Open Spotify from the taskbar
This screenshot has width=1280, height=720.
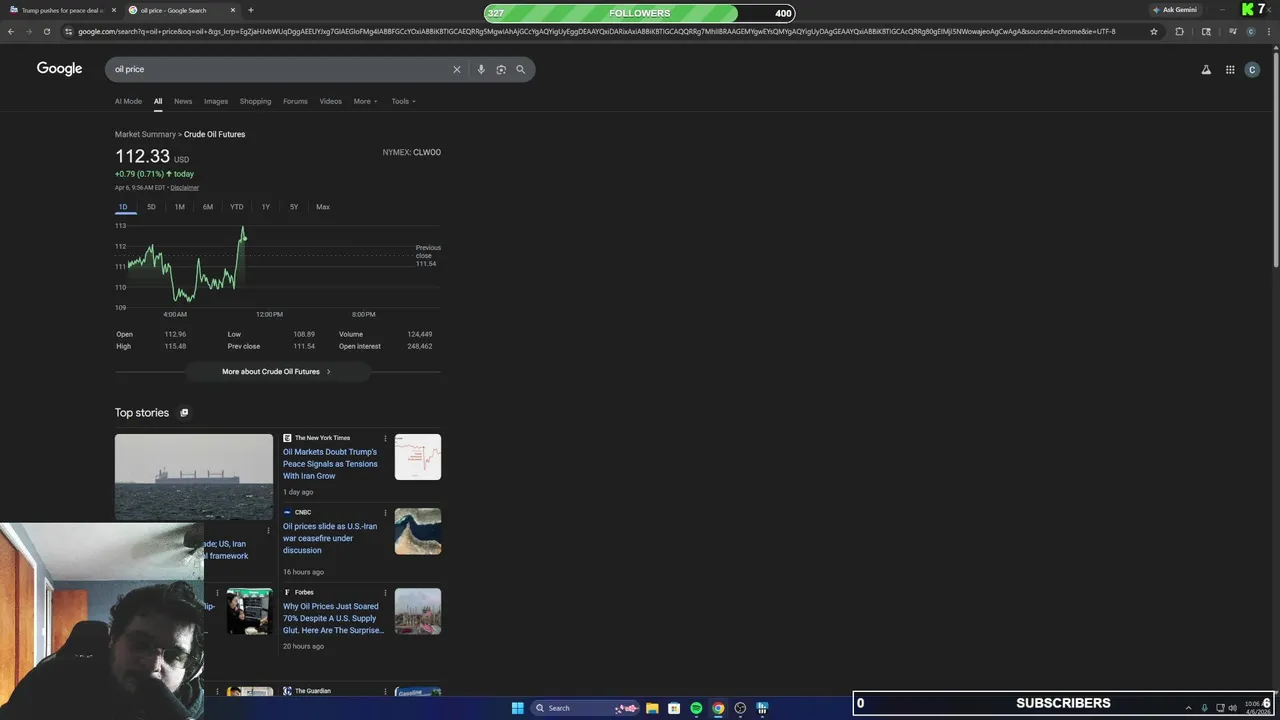coord(696,708)
